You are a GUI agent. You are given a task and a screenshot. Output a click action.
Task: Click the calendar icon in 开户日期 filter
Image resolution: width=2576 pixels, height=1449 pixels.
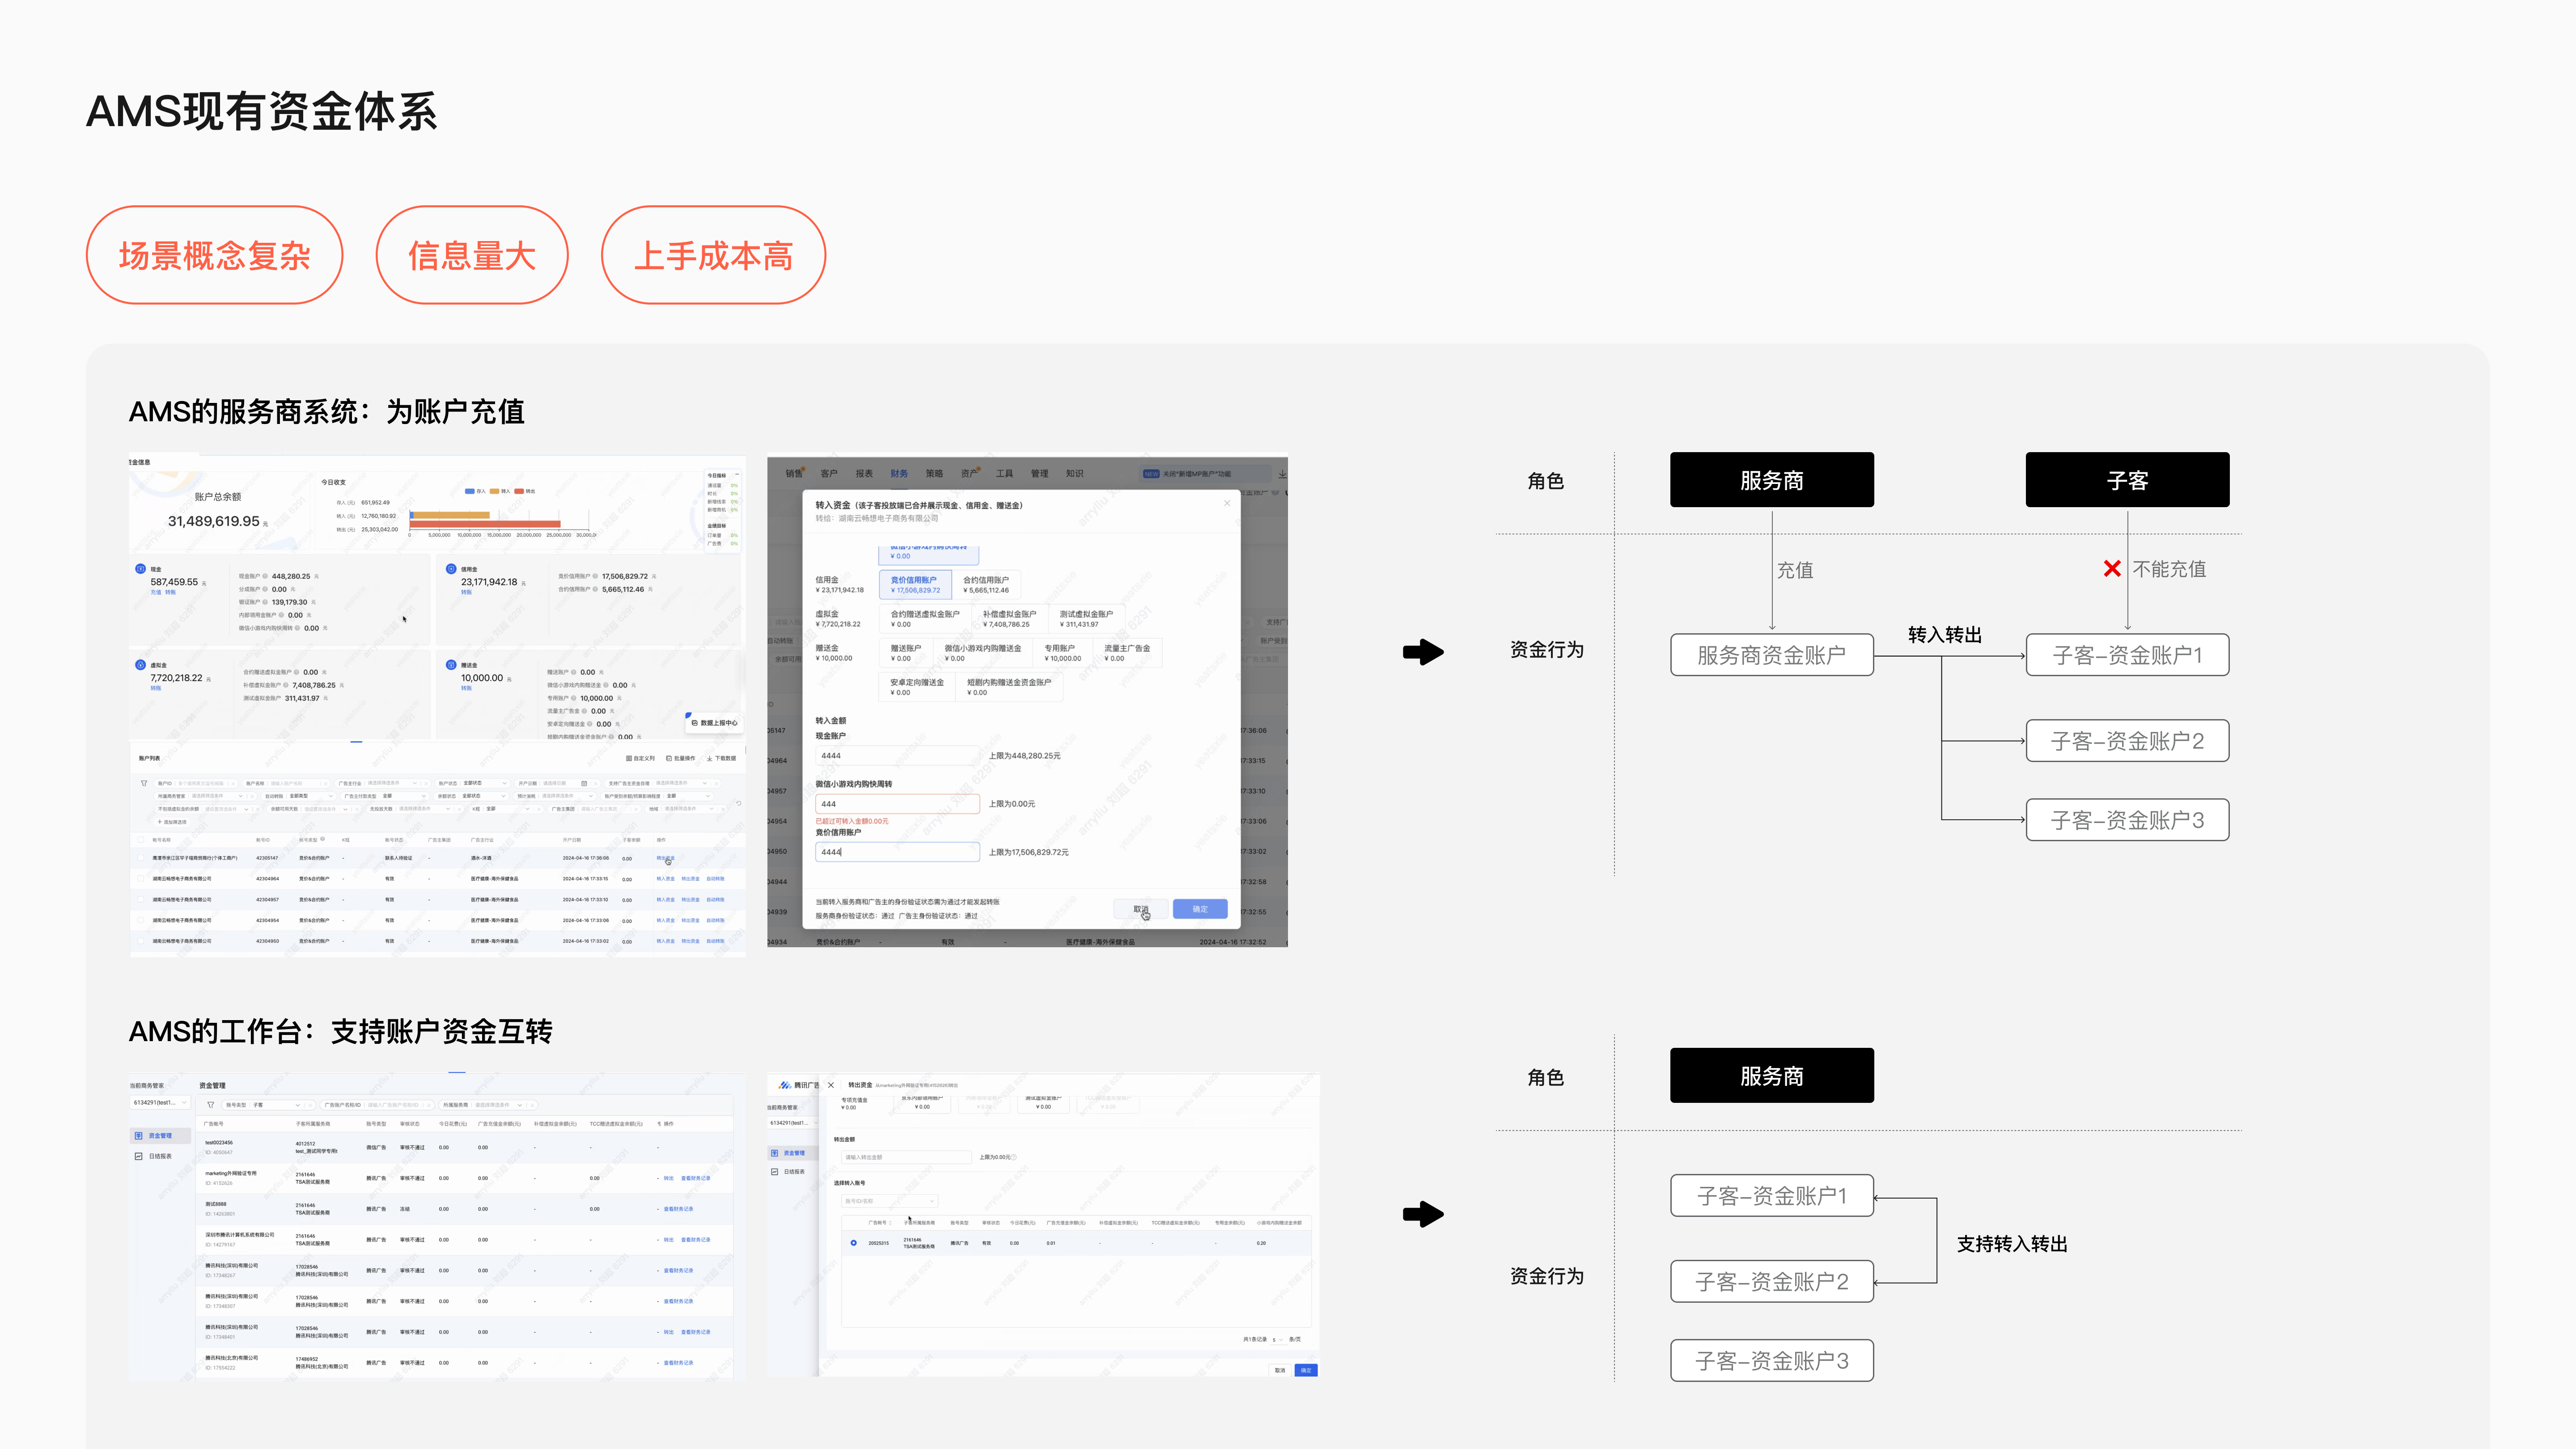click(x=585, y=783)
